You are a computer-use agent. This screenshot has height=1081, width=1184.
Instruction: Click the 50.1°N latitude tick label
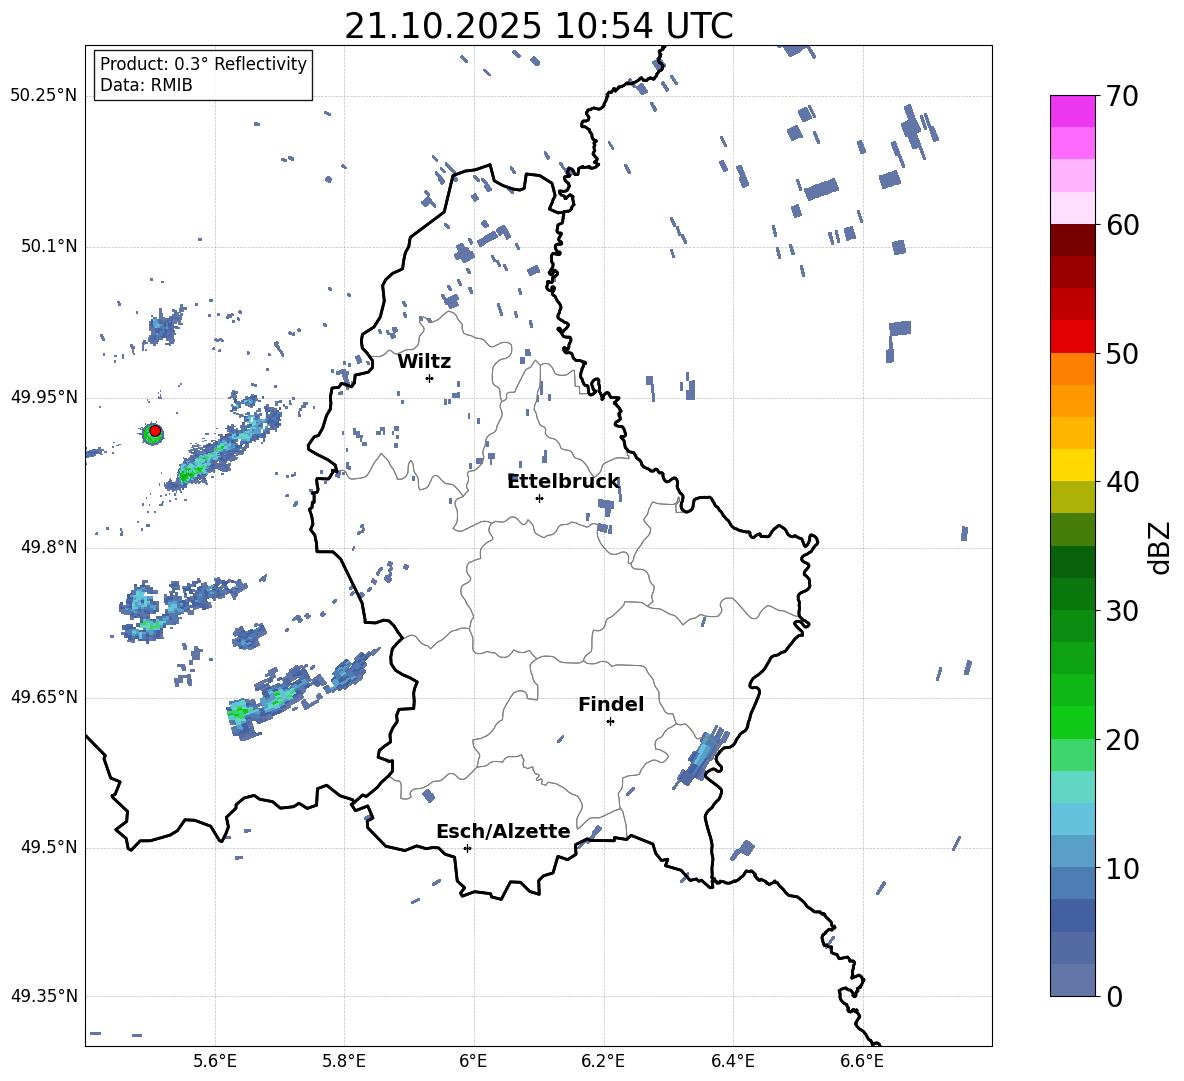[49, 246]
